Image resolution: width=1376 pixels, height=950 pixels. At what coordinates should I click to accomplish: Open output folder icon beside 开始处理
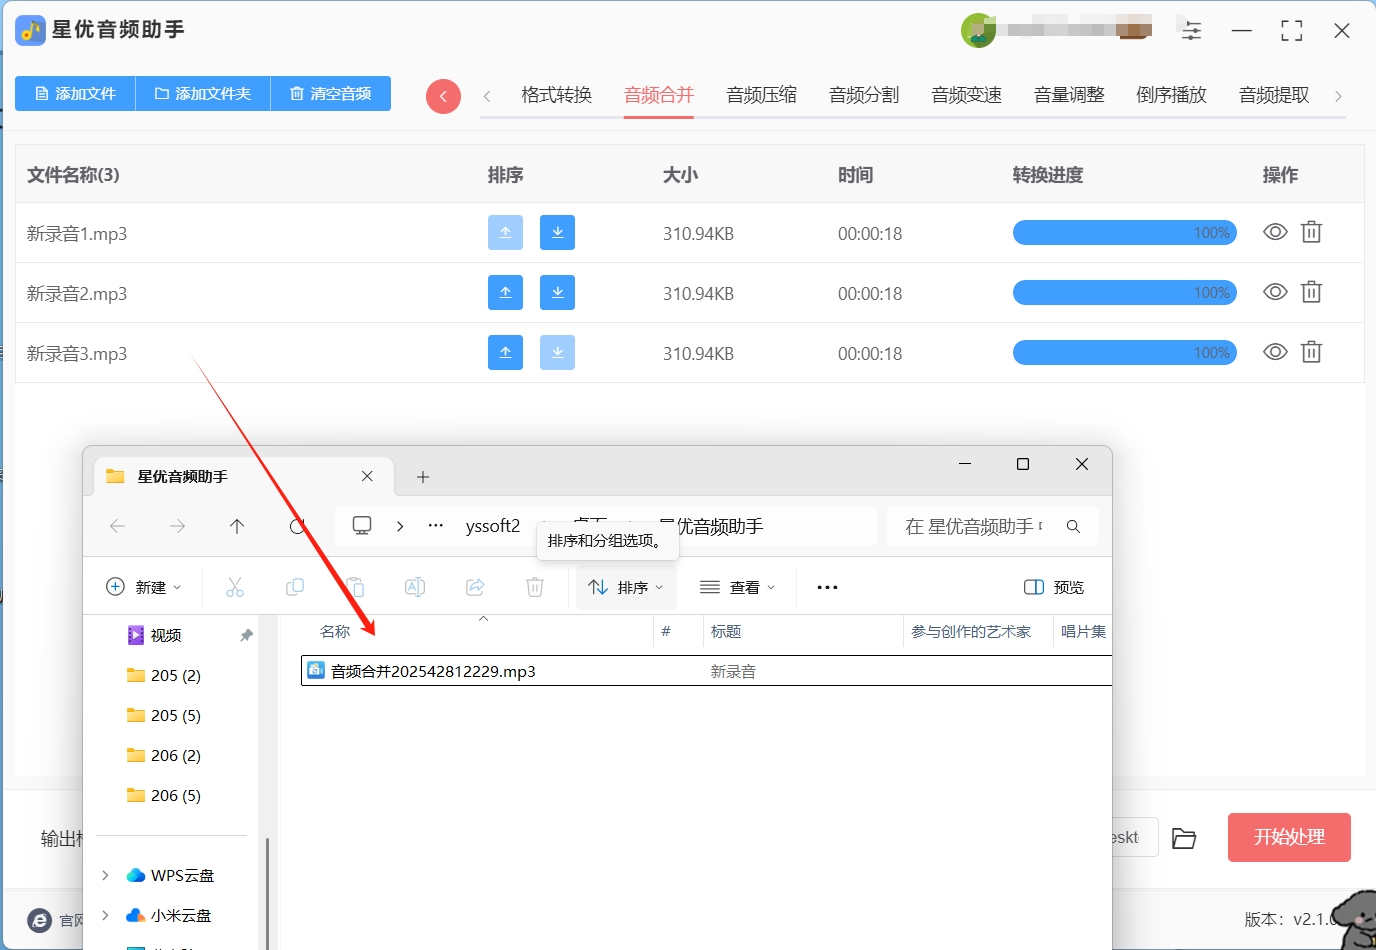point(1184,838)
